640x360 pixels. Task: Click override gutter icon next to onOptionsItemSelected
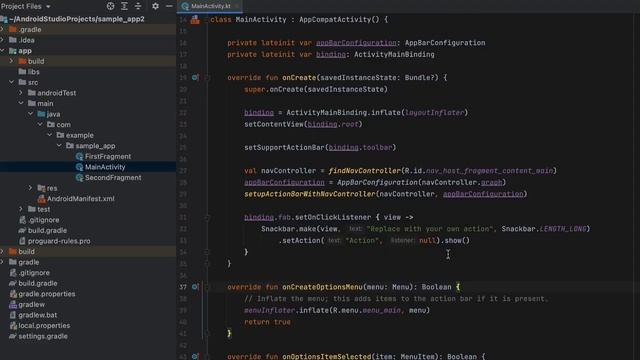[195, 356]
